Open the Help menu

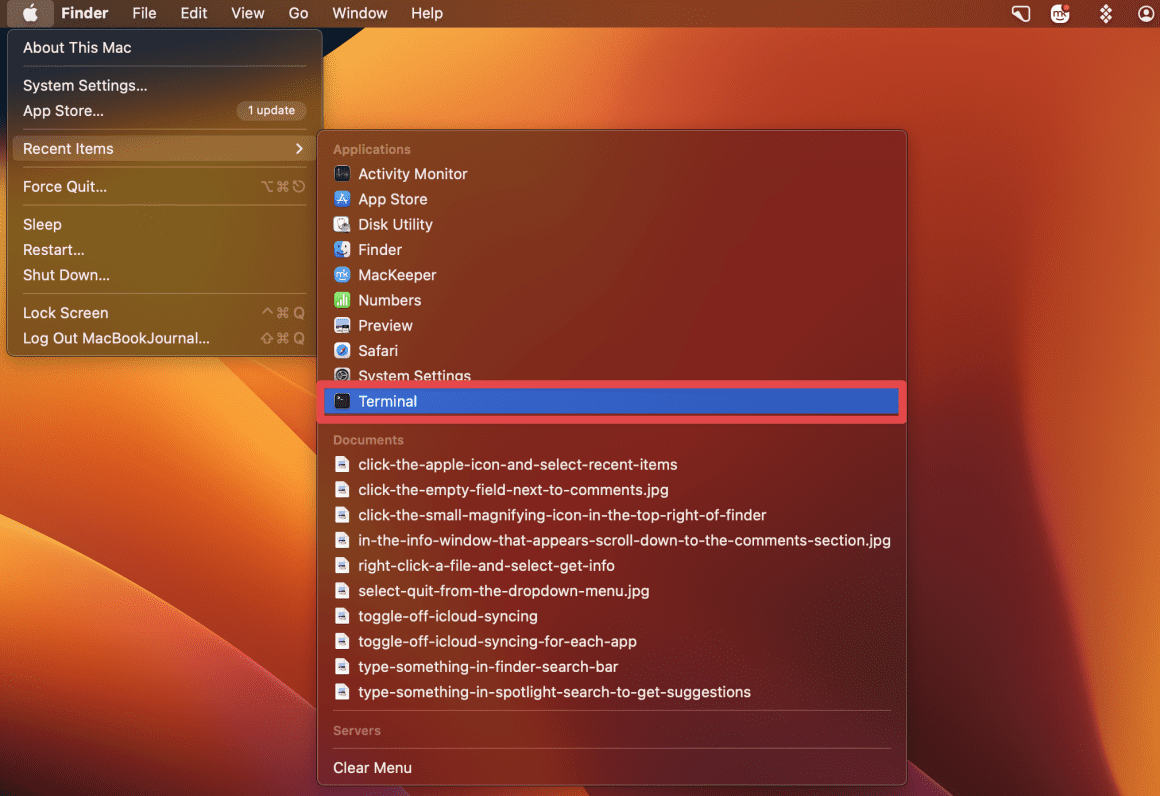pos(427,13)
